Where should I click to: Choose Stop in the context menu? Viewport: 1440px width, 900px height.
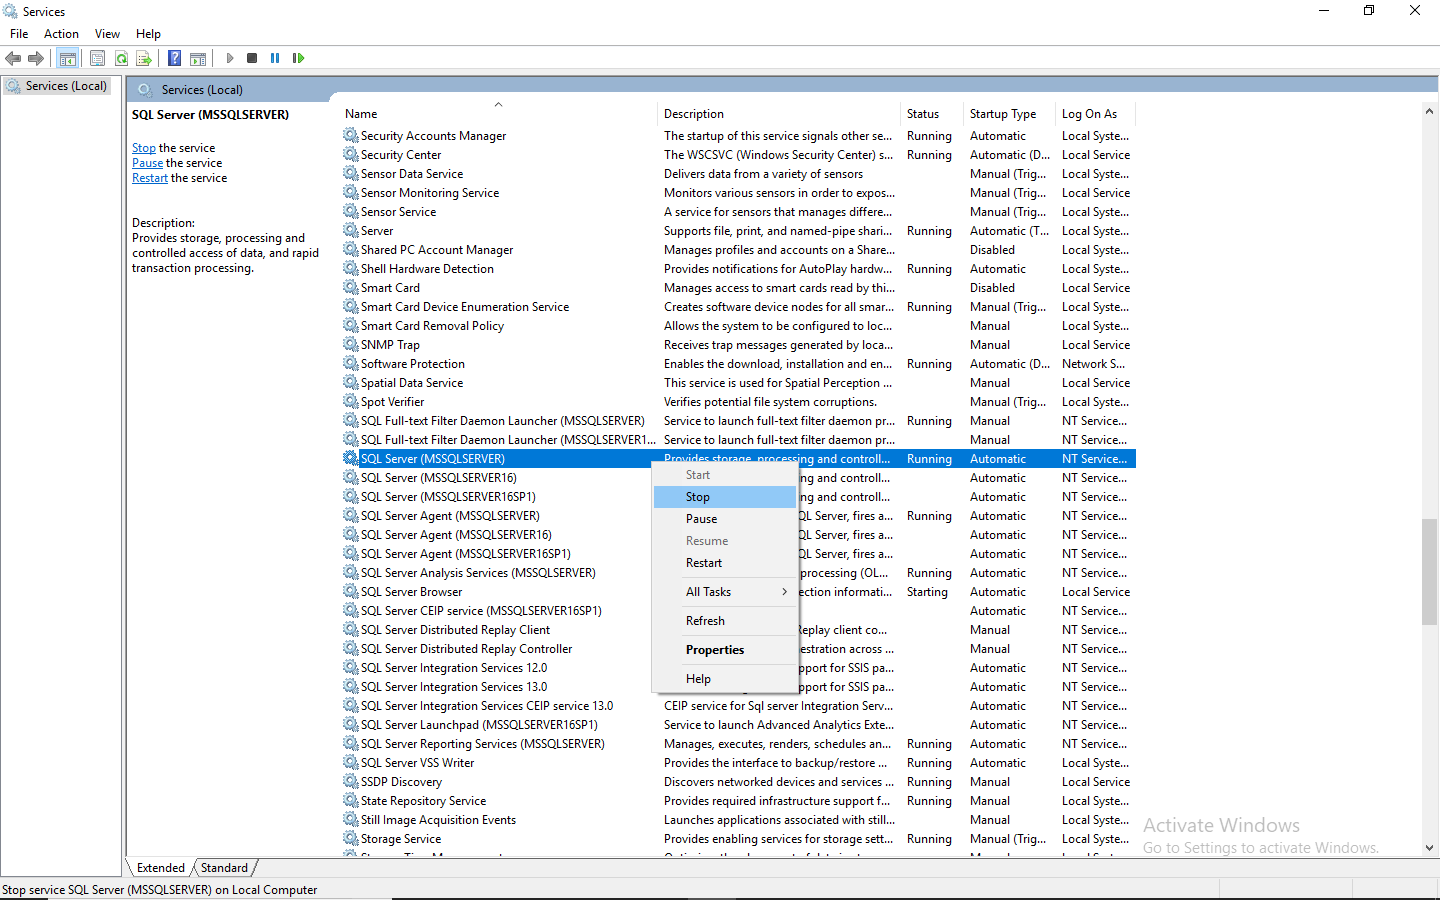pos(725,497)
